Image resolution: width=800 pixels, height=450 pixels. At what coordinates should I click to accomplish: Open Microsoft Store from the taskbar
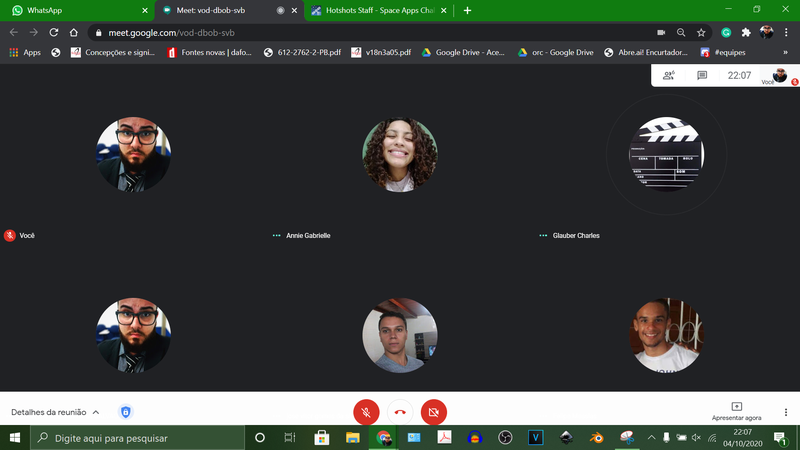point(321,438)
